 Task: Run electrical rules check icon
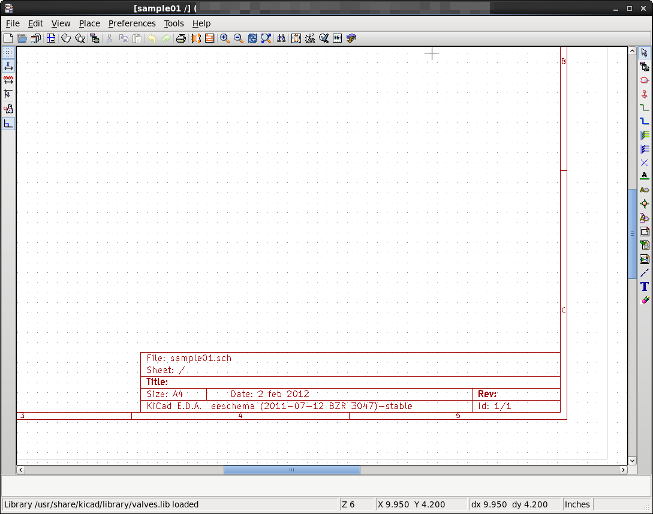(x=324, y=38)
